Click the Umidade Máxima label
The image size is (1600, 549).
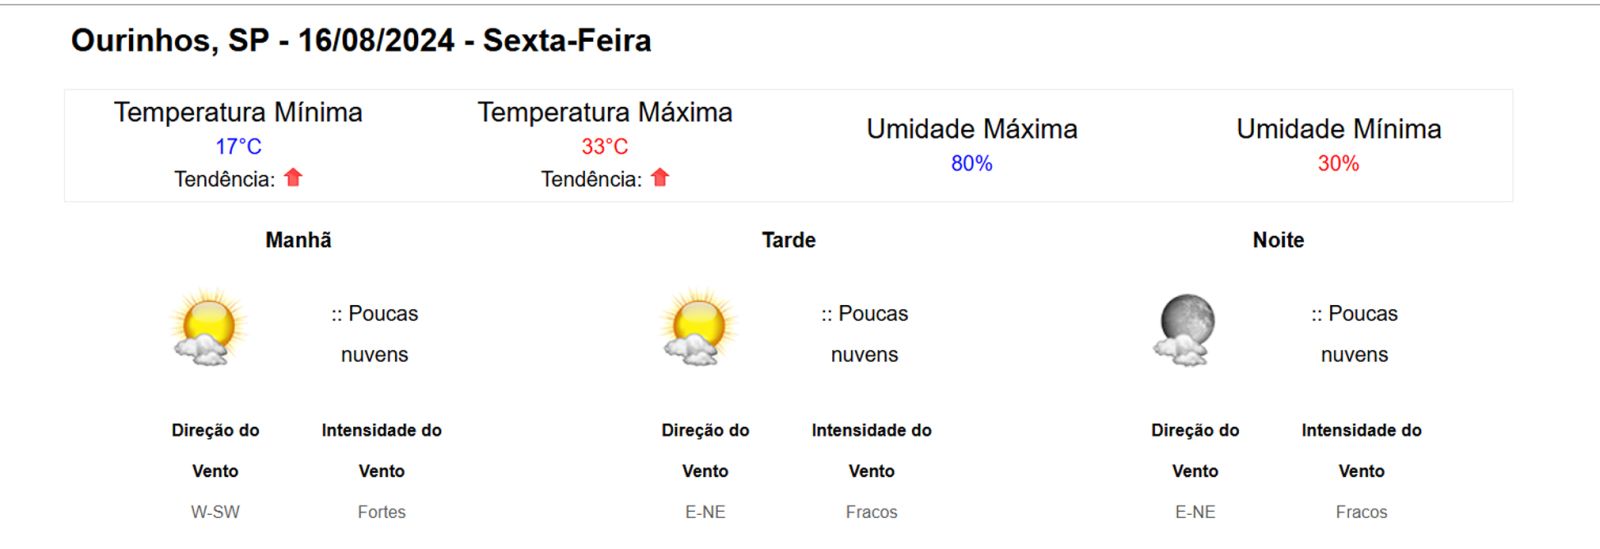point(971,129)
